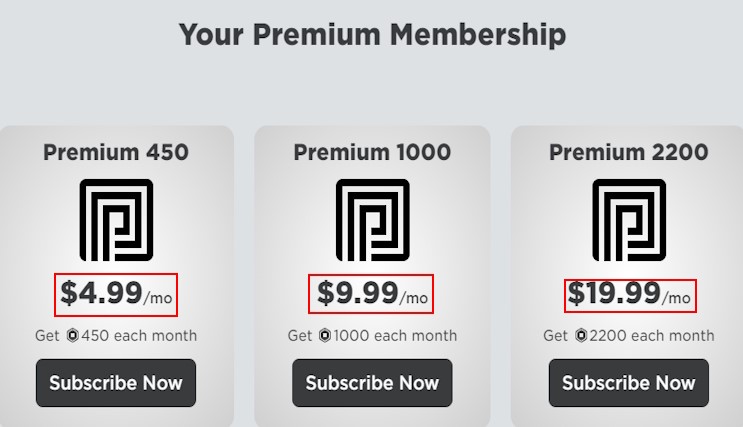Image resolution: width=743 pixels, height=427 pixels.
Task: Click the /mo text next to $19.99
Action: pos(677,298)
